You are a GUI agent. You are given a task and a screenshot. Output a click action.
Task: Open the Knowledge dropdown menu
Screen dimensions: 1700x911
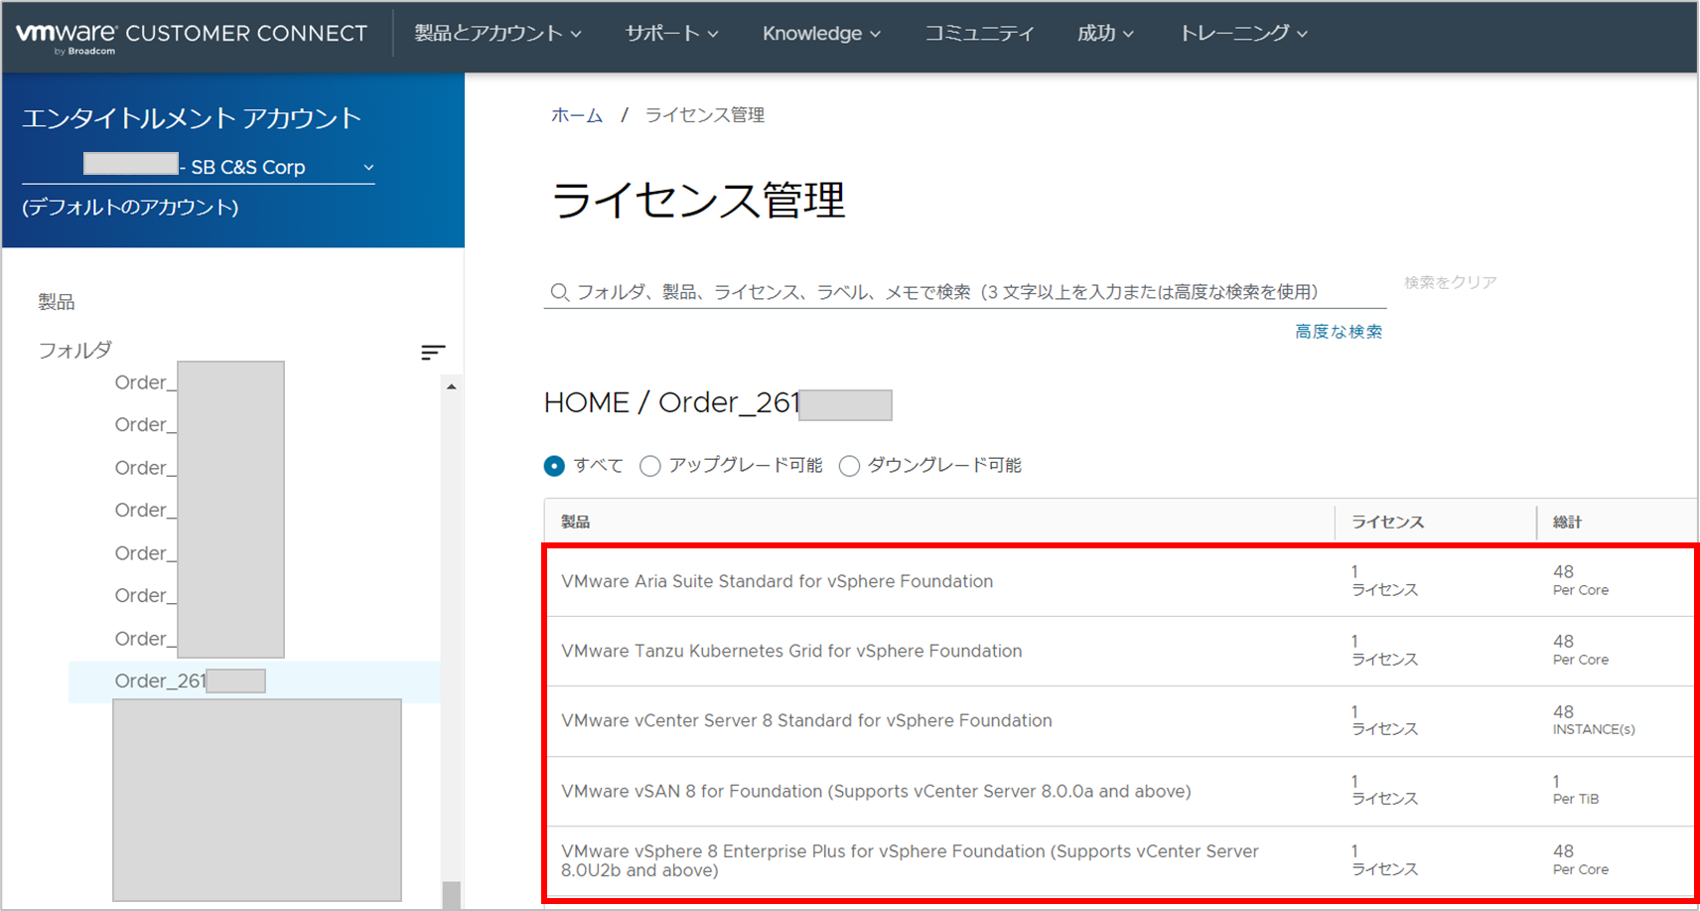[822, 33]
